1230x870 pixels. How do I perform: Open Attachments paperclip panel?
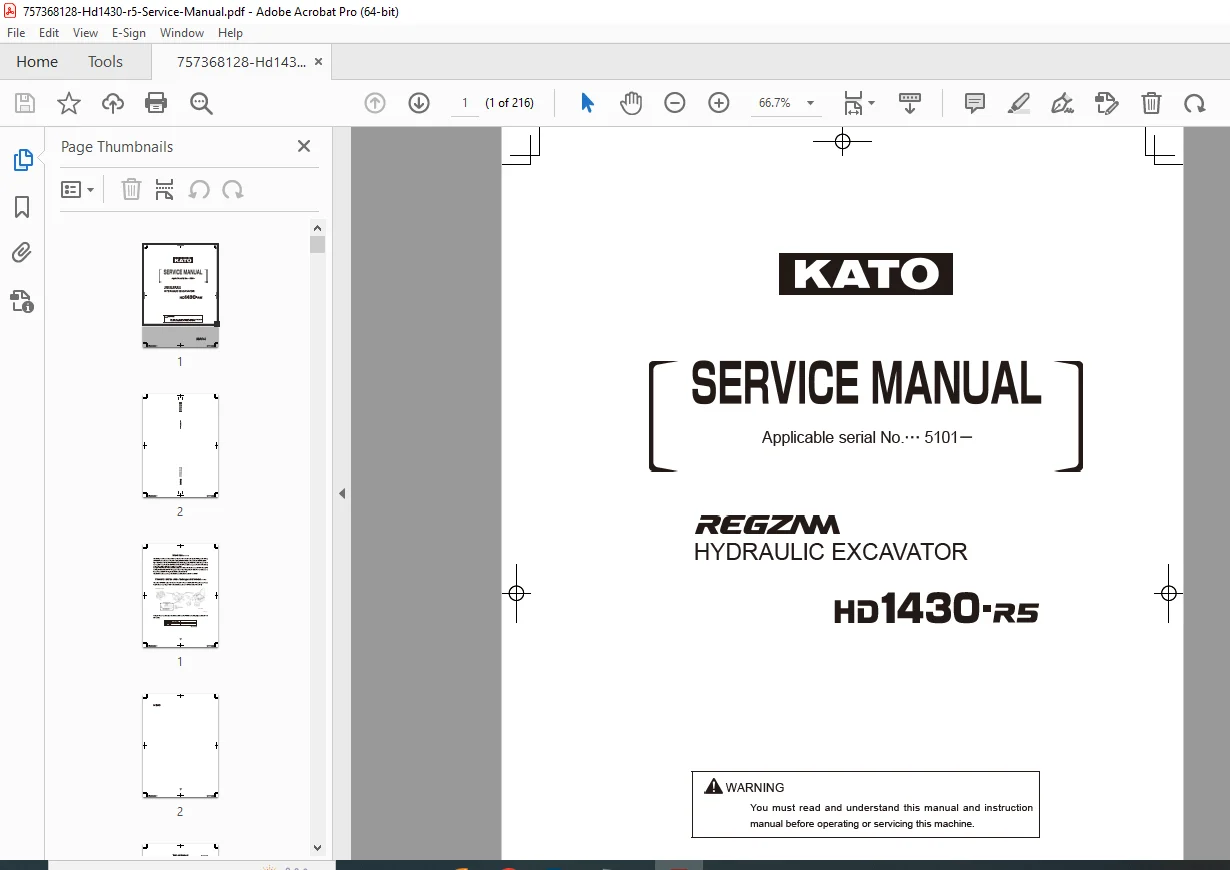[22, 252]
